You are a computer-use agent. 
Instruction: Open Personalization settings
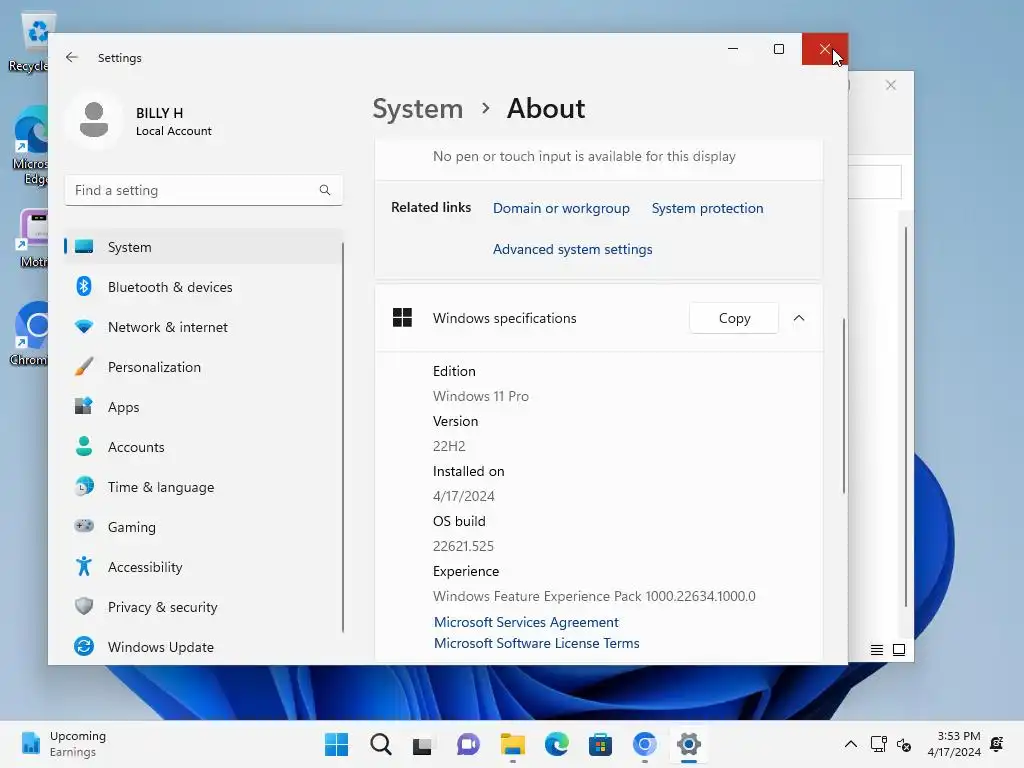coord(203,367)
